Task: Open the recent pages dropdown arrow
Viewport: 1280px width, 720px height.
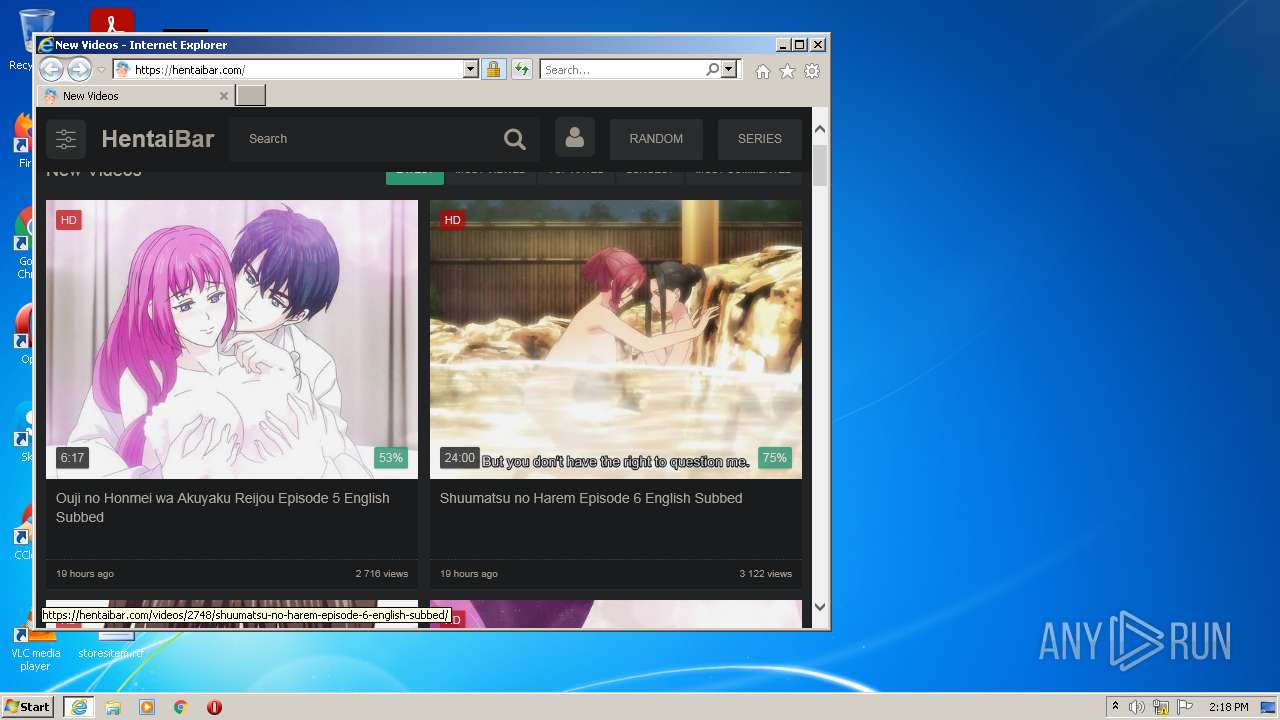Action: (101, 70)
